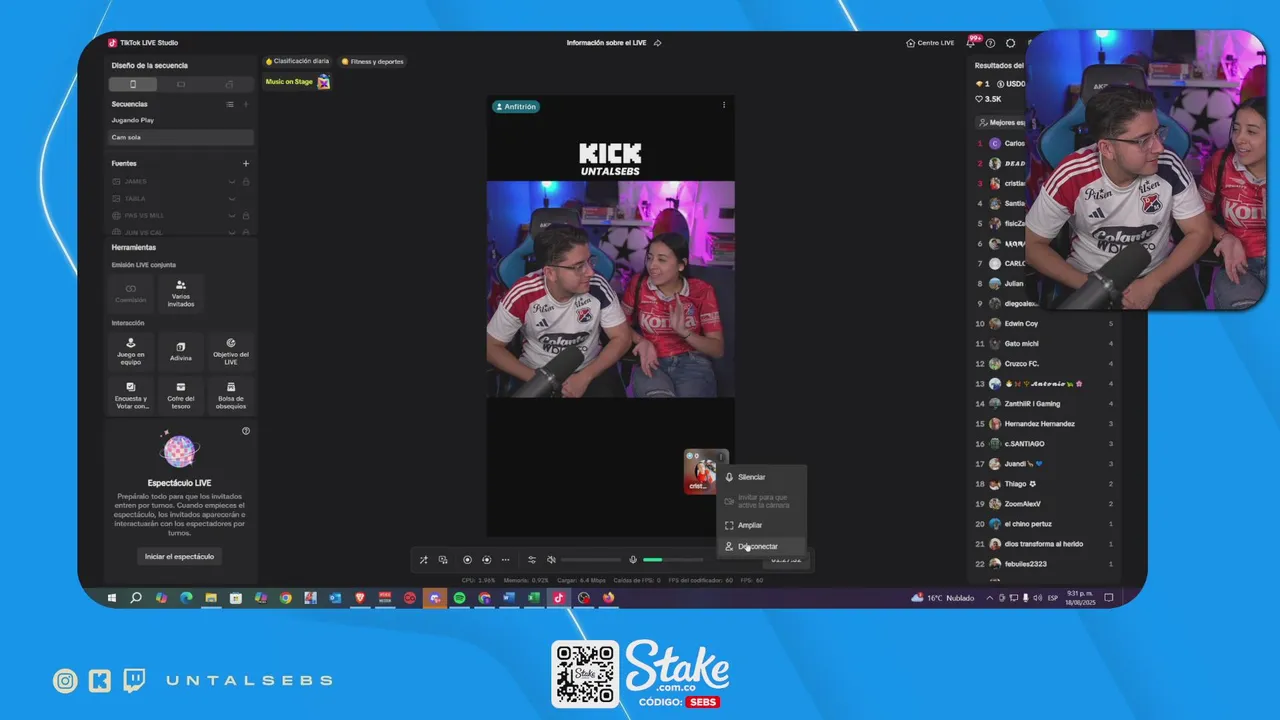1280x720 pixels.
Task: Expand the PNS VS MILL source chevron
Action: tap(232, 215)
